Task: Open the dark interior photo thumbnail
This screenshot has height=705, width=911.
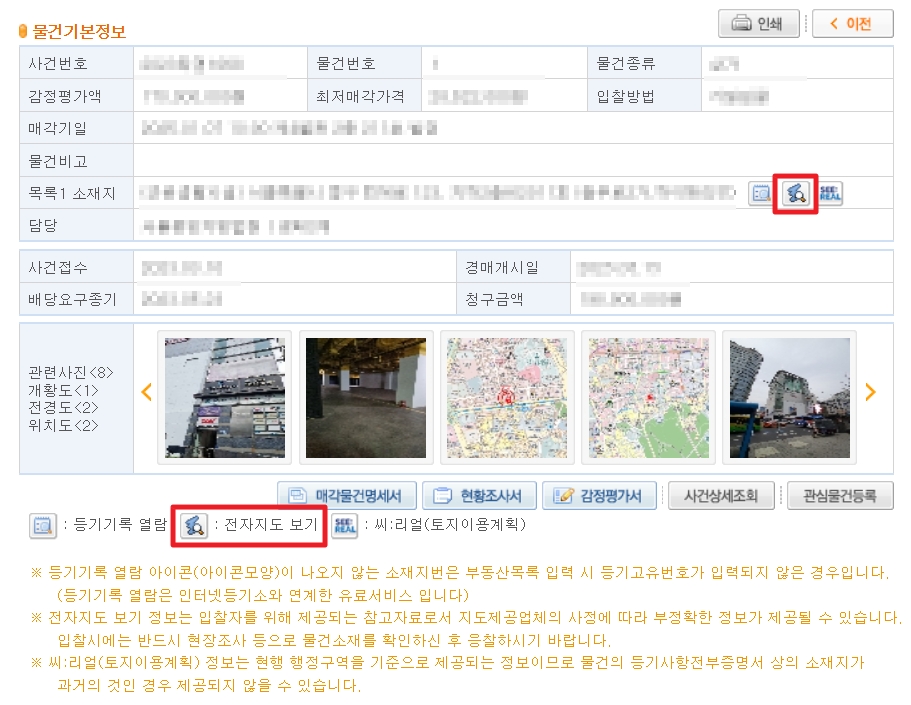Action: pyautogui.click(x=366, y=398)
